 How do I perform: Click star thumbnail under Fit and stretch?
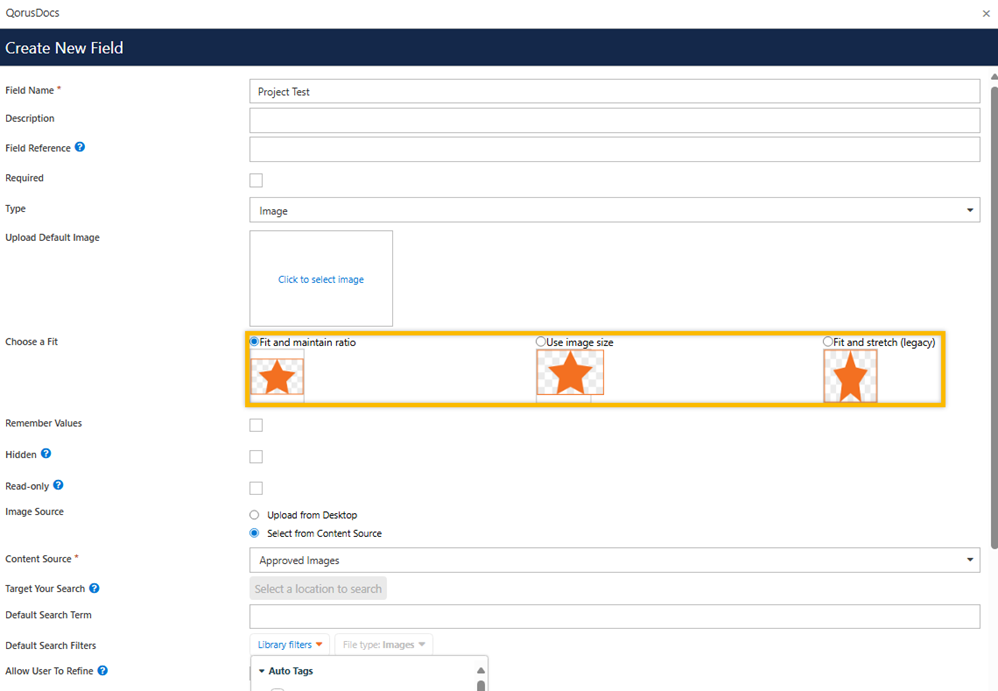click(x=850, y=377)
